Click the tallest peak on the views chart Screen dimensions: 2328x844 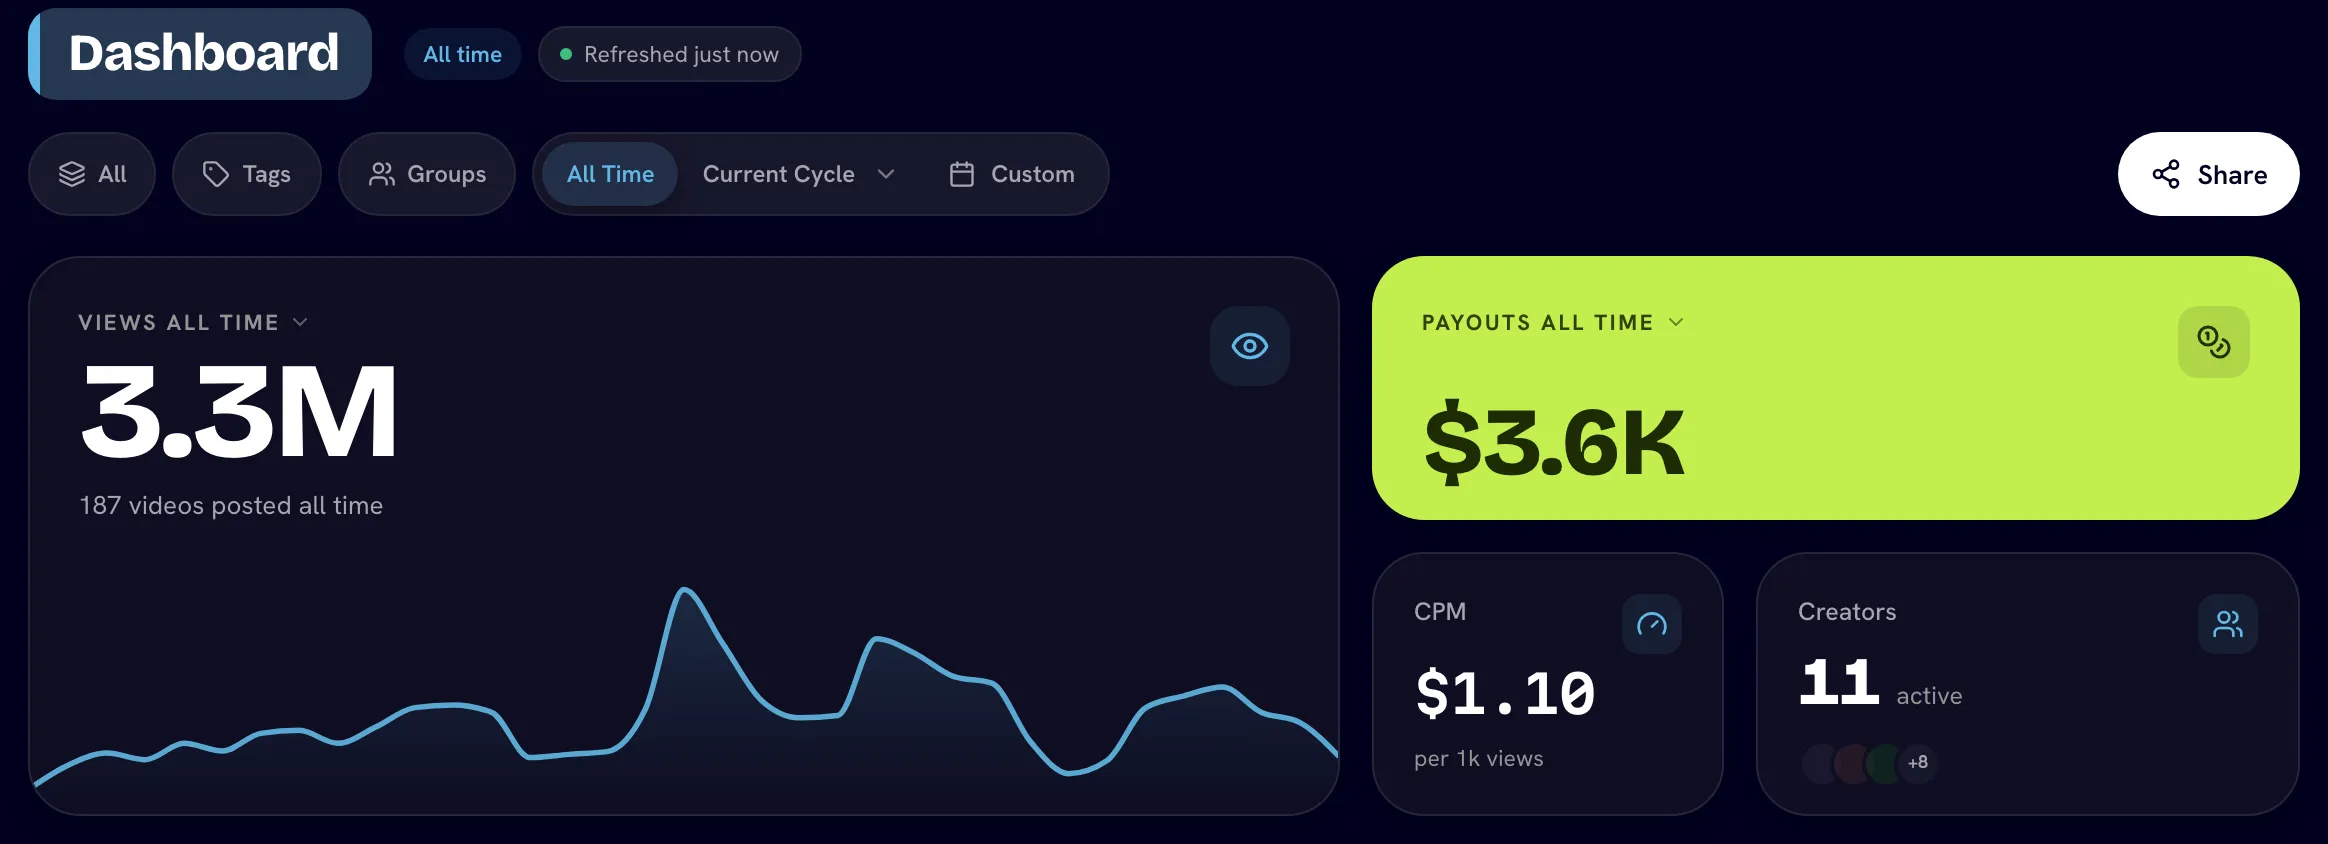click(x=685, y=591)
